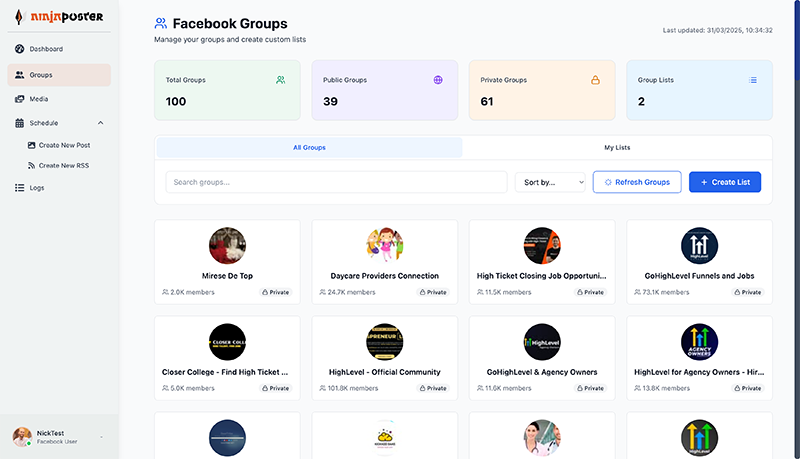
Task: Click the Mirese De Top group name
Action: click(x=228, y=276)
